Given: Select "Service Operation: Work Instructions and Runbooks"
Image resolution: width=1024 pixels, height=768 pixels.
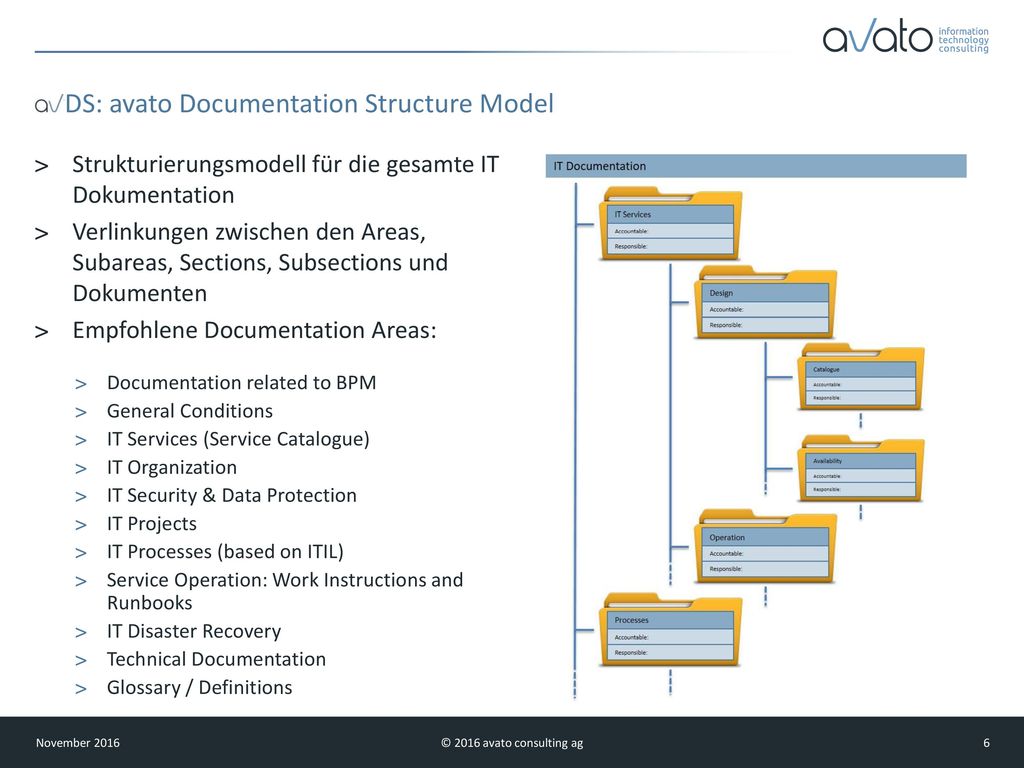Looking at the screenshot, I should point(285,591).
